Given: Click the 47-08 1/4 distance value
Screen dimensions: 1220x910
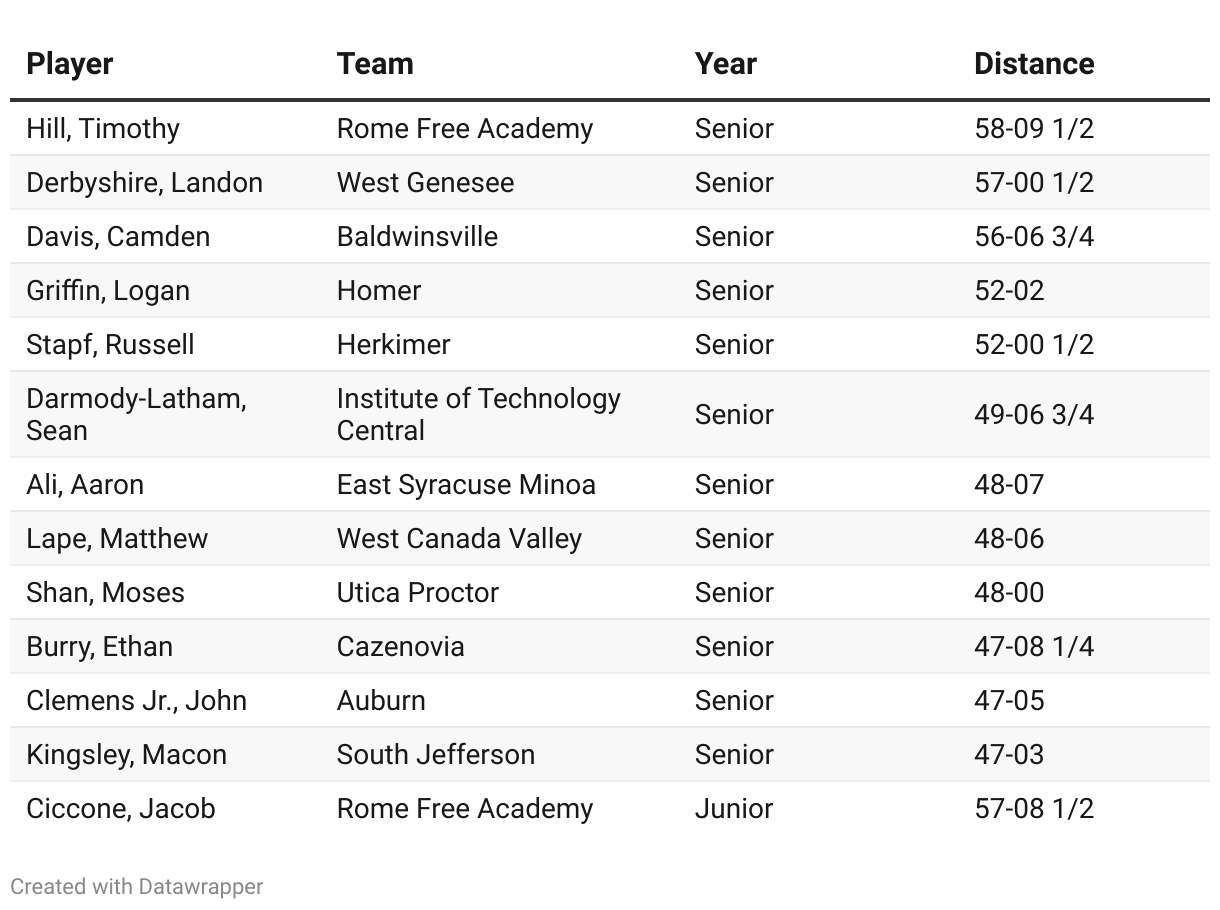Looking at the screenshot, I should 1033,647.
